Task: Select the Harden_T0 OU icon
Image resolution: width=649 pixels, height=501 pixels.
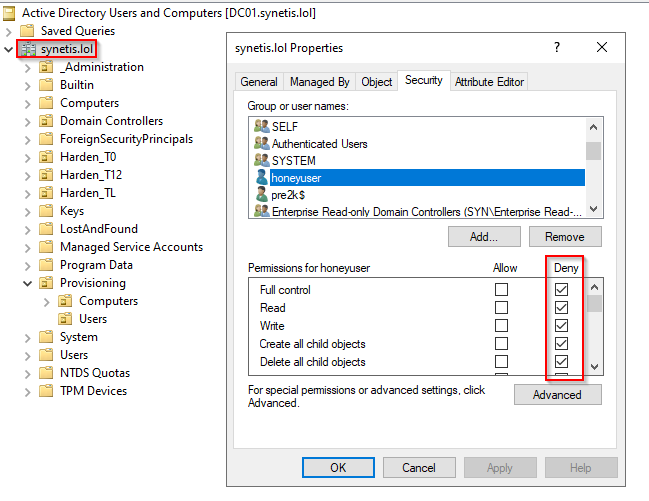Action: point(46,157)
